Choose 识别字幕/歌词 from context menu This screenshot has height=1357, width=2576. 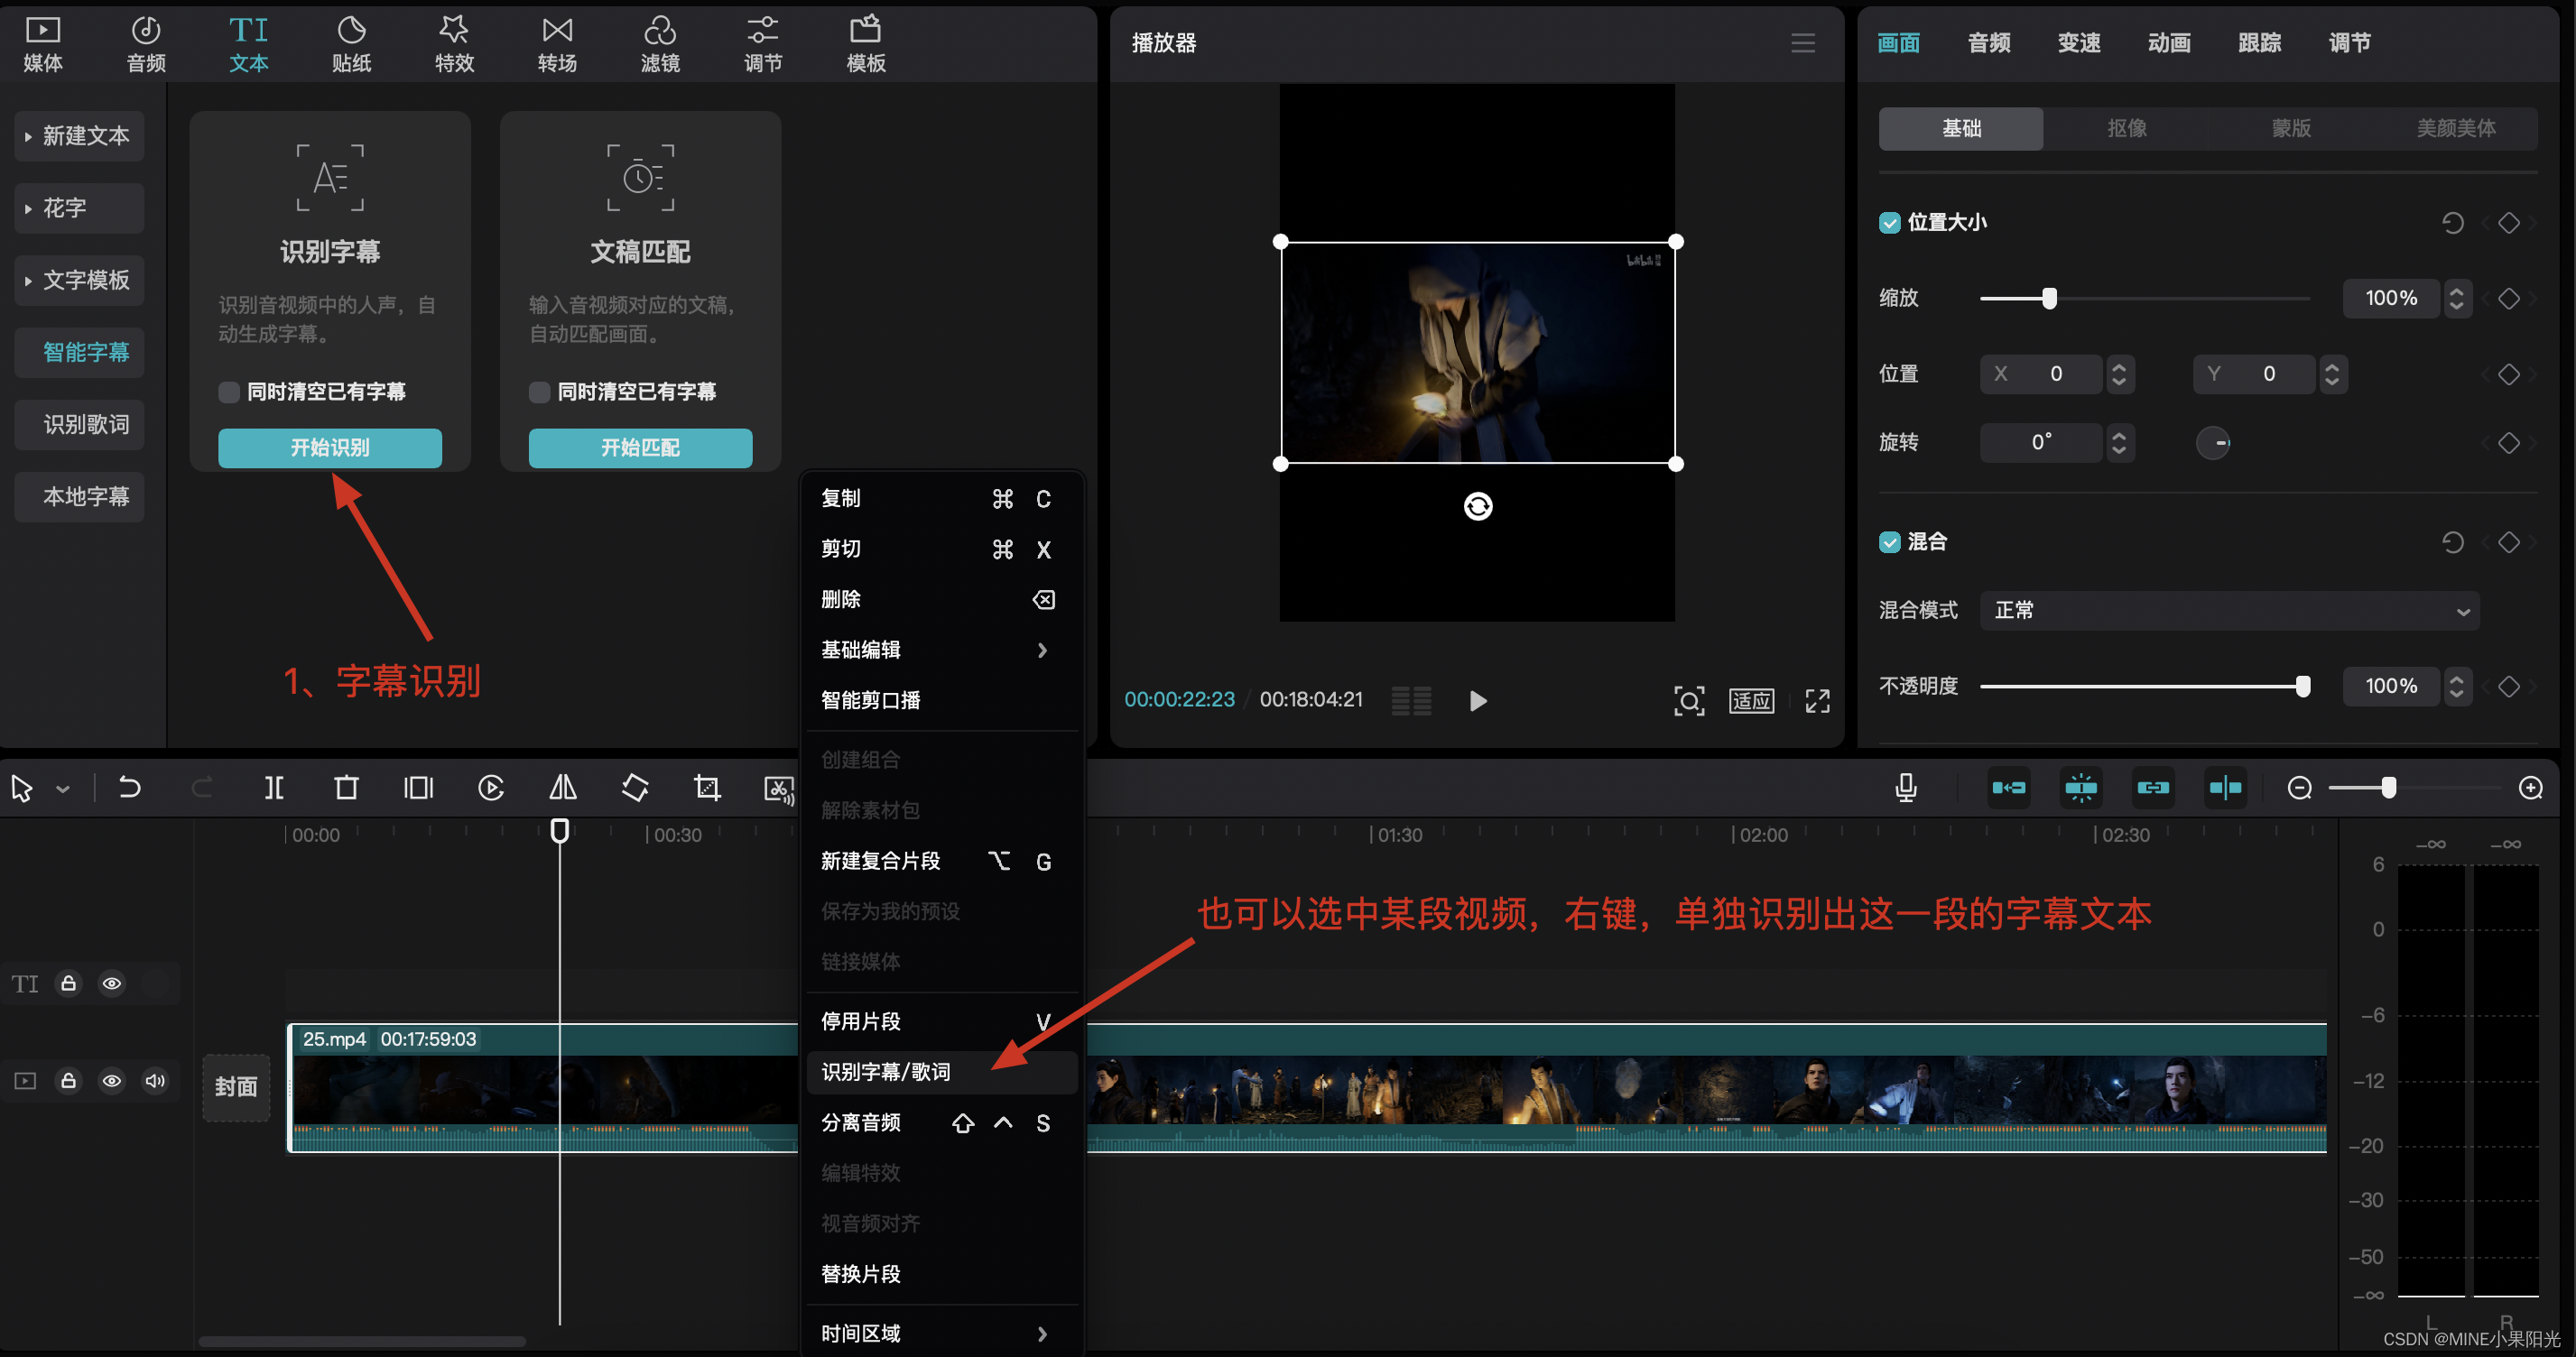click(886, 1072)
